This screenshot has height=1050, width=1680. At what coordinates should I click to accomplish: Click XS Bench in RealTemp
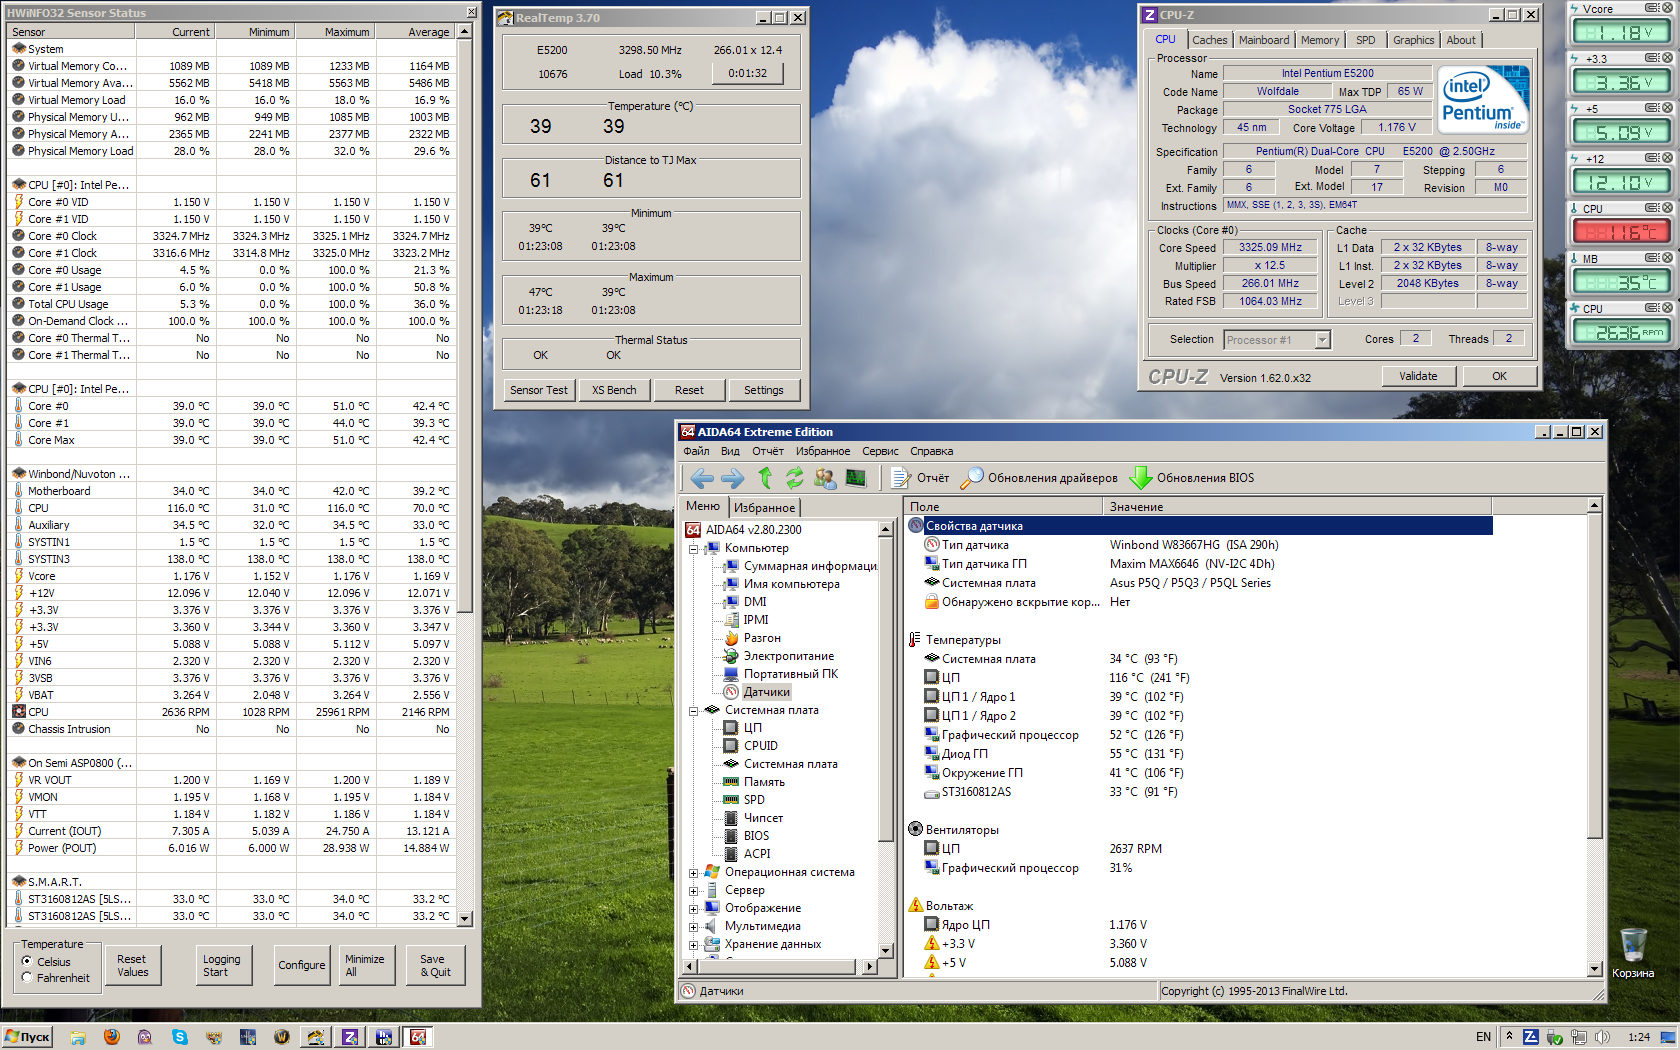pos(614,390)
